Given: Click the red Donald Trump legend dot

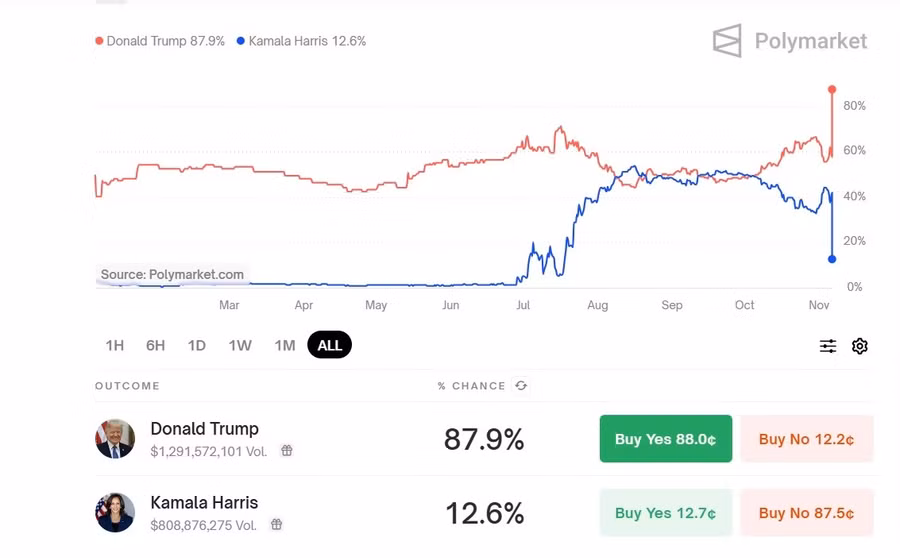Looking at the screenshot, I should [x=99, y=42].
